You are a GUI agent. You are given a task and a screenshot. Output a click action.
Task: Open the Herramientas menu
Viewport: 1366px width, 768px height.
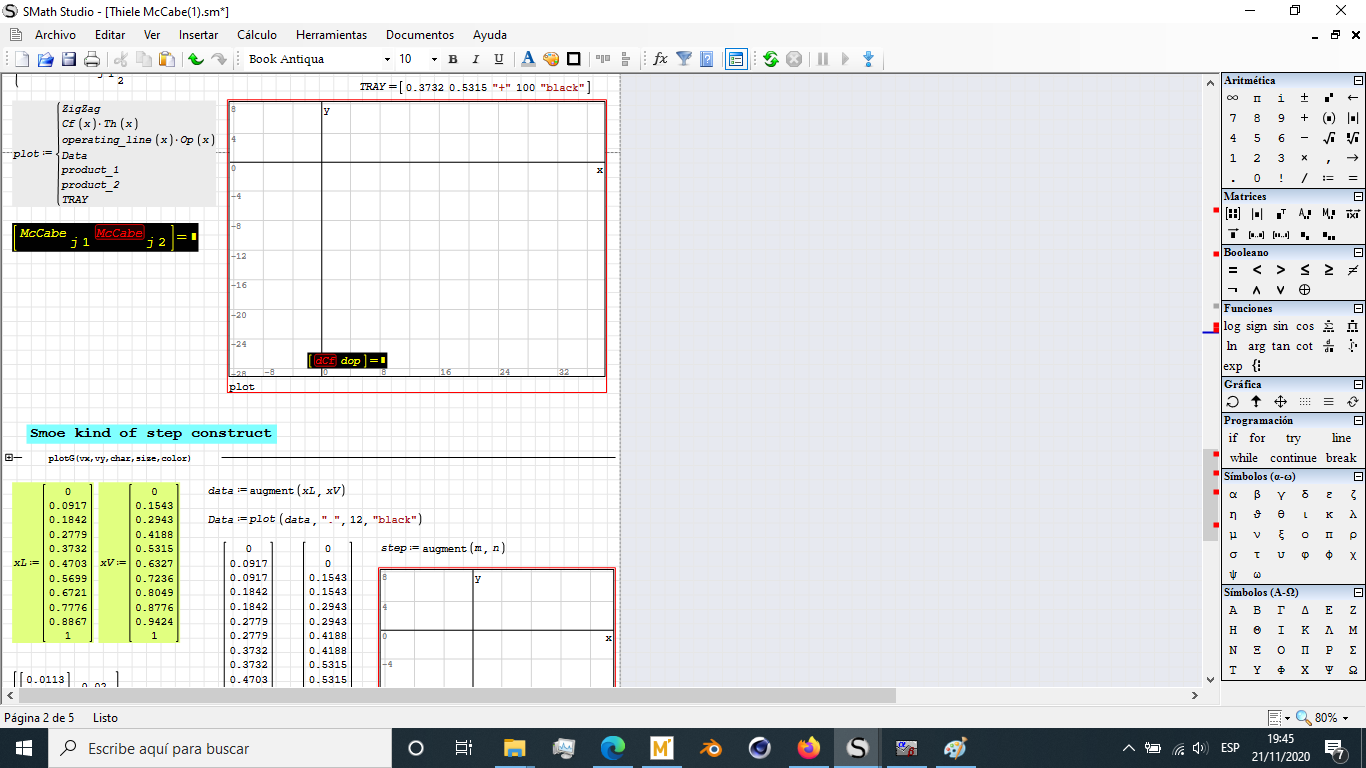click(x=331, y=35)
